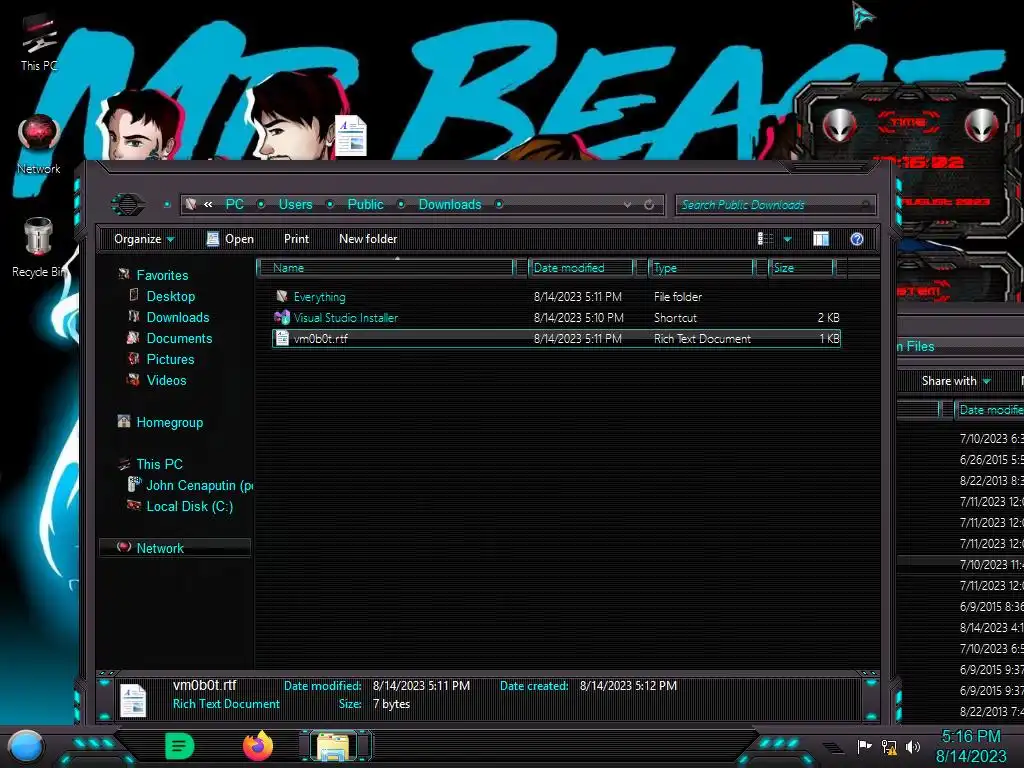Expand the dot after PC in breadcrumb

coord(261,204)
